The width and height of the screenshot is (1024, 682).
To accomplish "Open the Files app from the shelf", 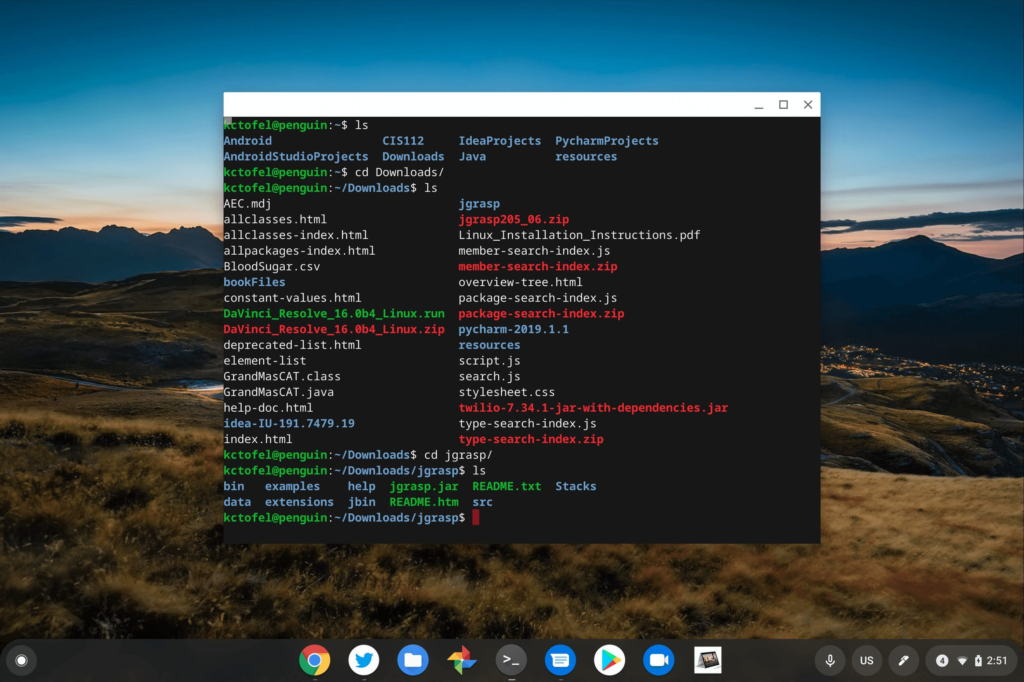I will click(413, 660).
